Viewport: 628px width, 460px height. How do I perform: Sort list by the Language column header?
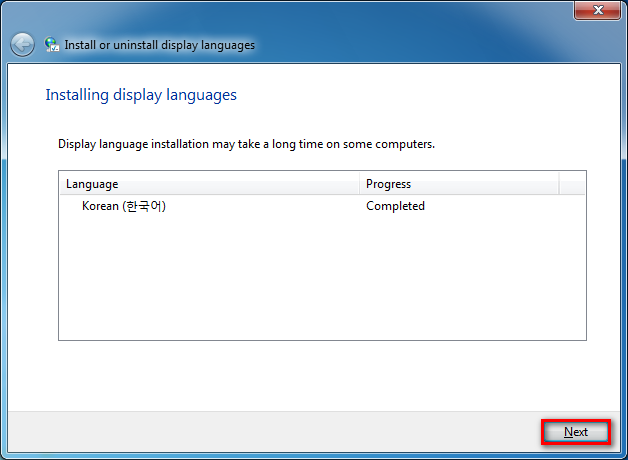pos(209,184)
